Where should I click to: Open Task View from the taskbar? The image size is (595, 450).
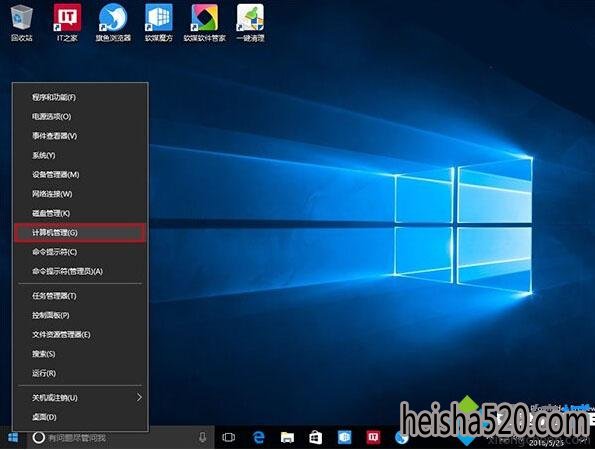pos(228,437)
